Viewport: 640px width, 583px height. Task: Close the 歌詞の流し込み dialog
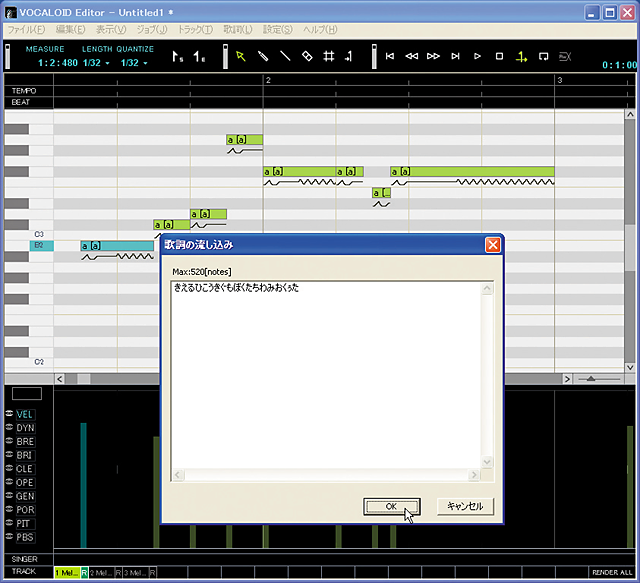tap(493, 245)
